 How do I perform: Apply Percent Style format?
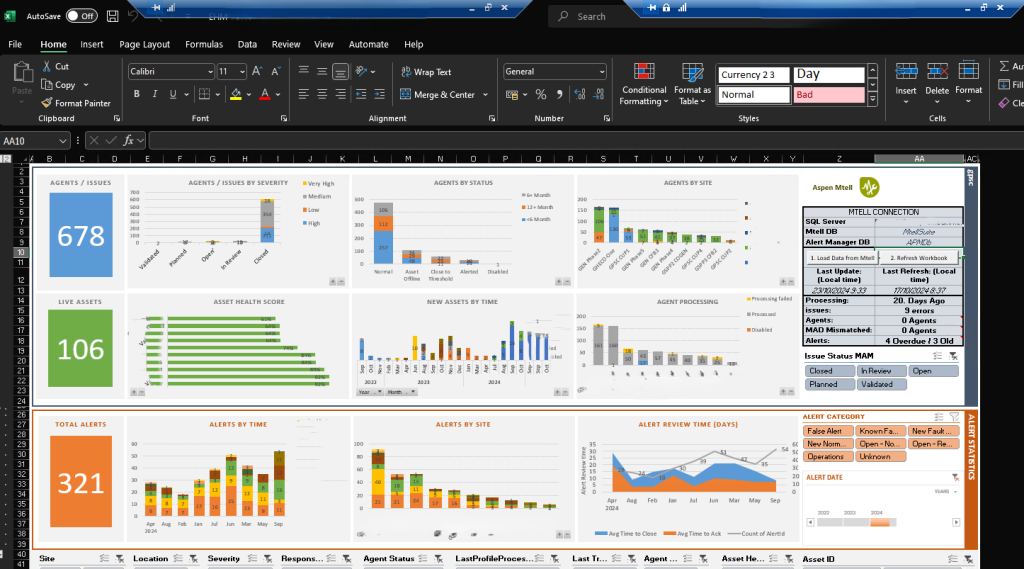tap(541, 95)
